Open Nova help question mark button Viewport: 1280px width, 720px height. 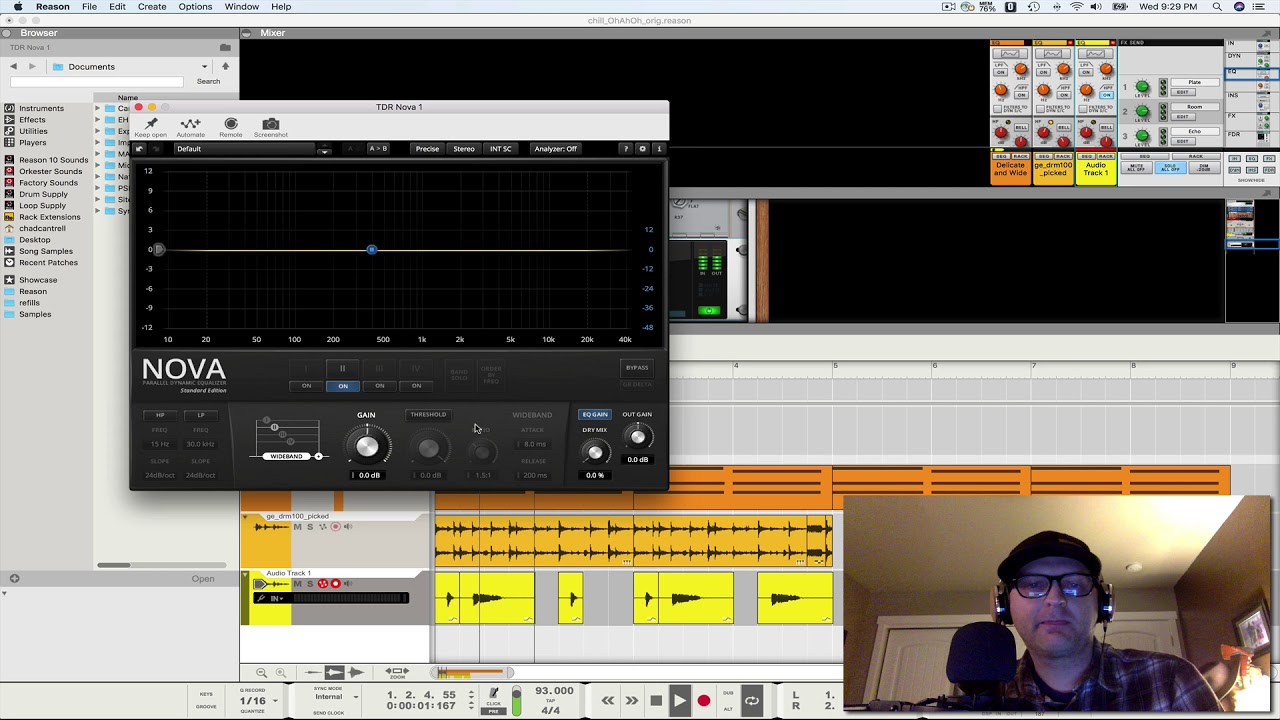click(x=626, y=149)
